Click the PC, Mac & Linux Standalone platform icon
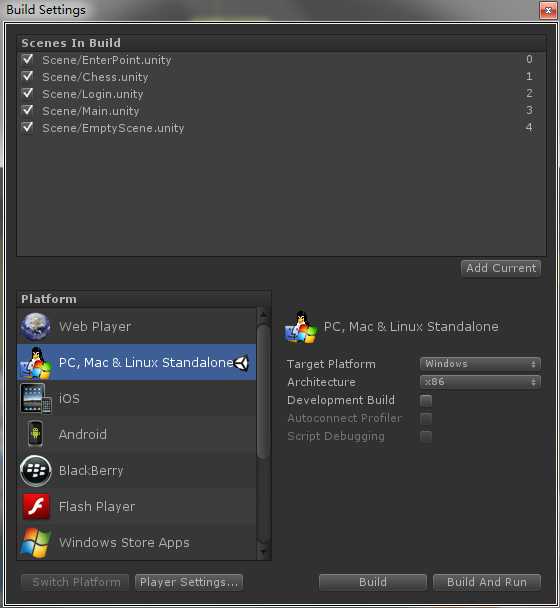The image size is (560, 608). pyautogui.click(x=36, y=363)
